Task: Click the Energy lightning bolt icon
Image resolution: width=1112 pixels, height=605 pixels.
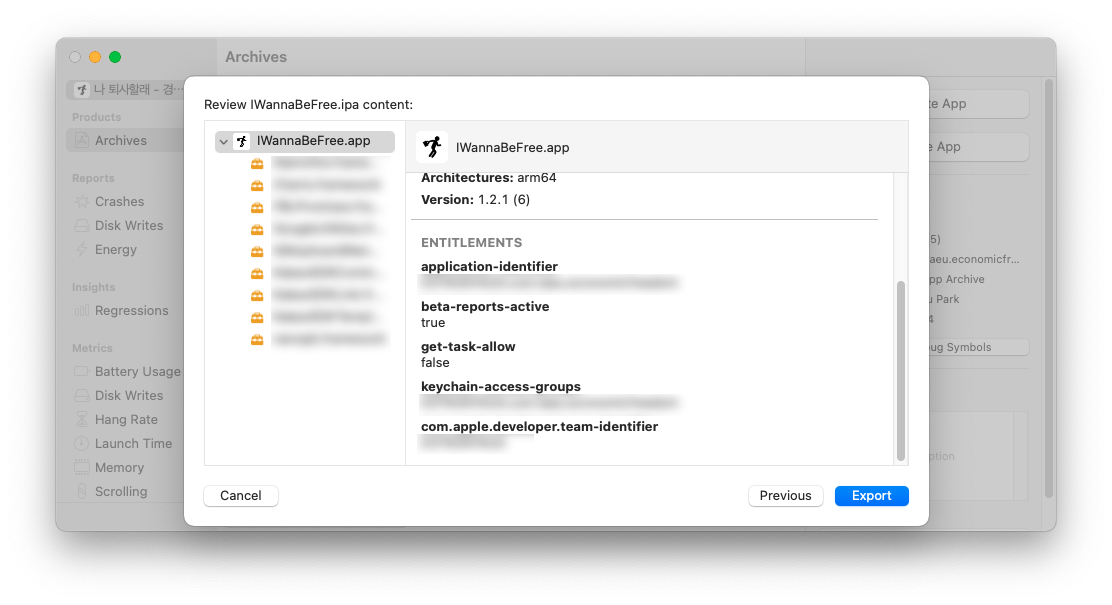Action: click(82, 250)
